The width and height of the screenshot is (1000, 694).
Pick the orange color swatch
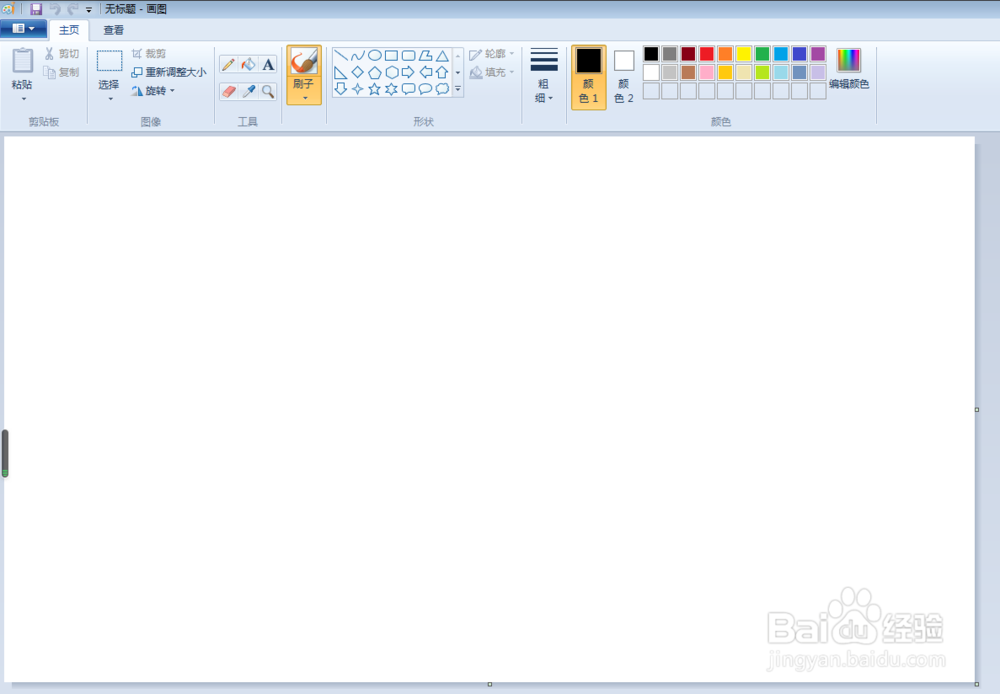[x=725, y=54]
